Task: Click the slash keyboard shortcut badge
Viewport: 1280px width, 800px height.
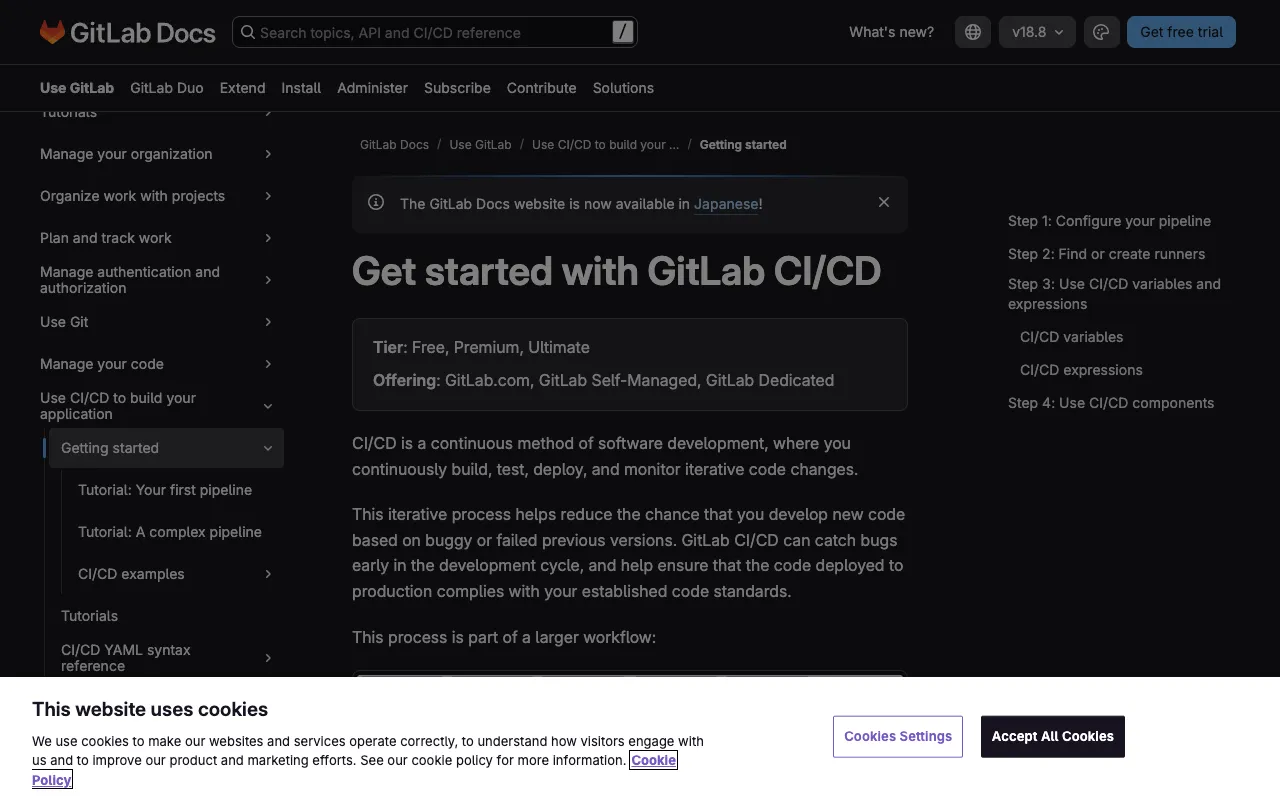Action: pos(622,31)
